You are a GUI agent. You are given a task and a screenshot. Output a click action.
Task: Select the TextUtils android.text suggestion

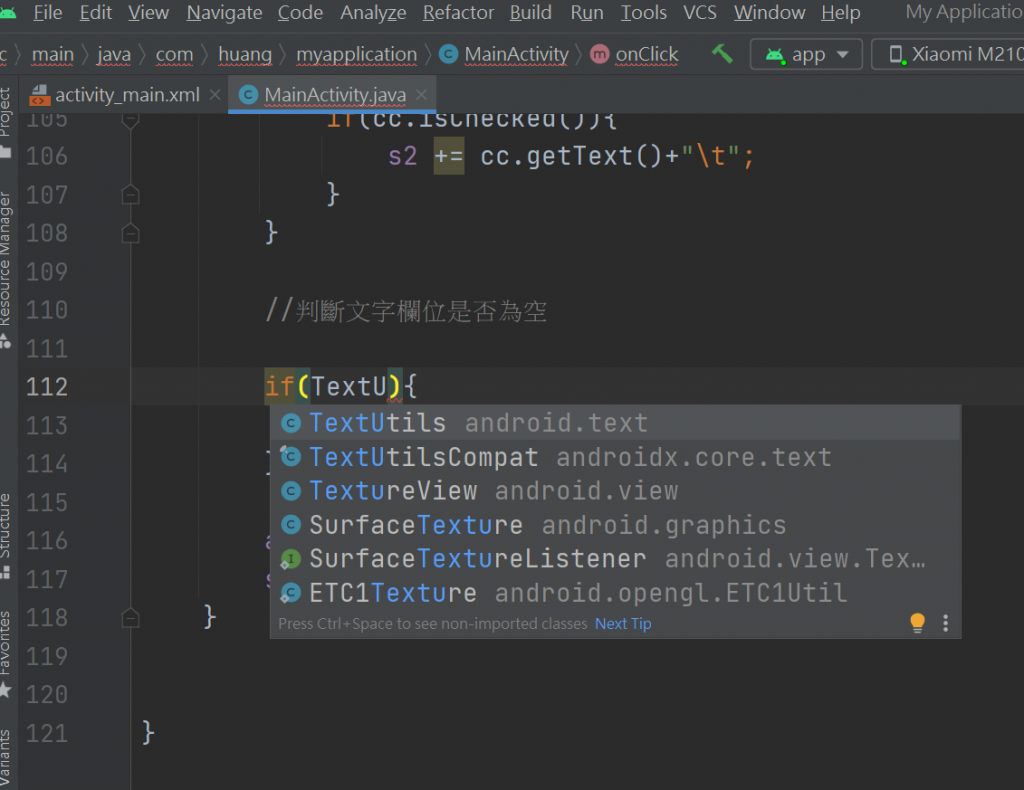tap(615, 423)
